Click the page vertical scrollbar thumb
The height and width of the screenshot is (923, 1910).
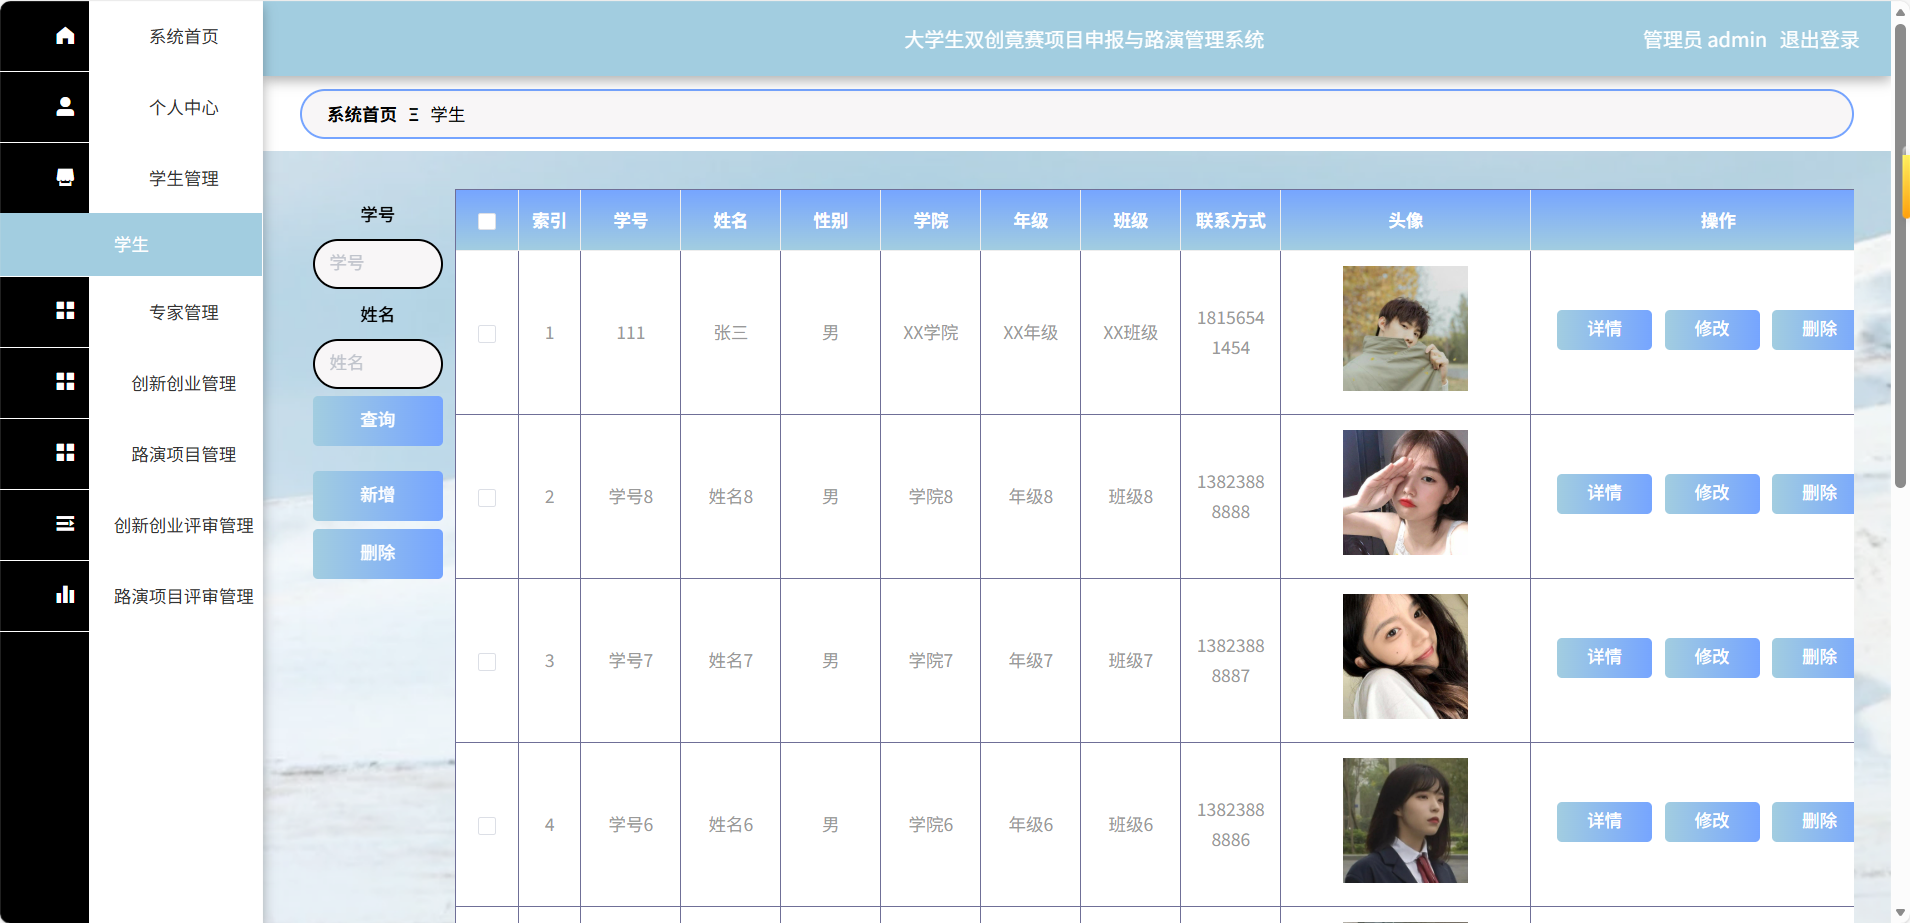pos(1900,255)
